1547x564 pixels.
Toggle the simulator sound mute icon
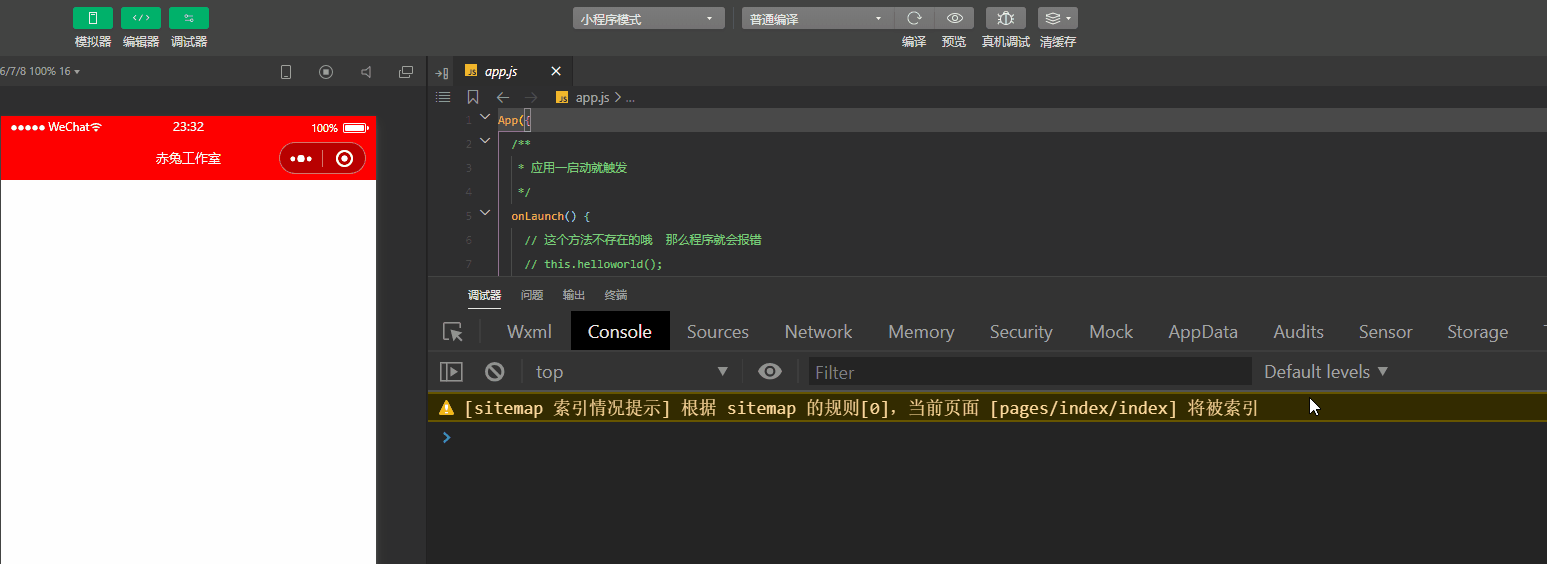tap(366, 72)
